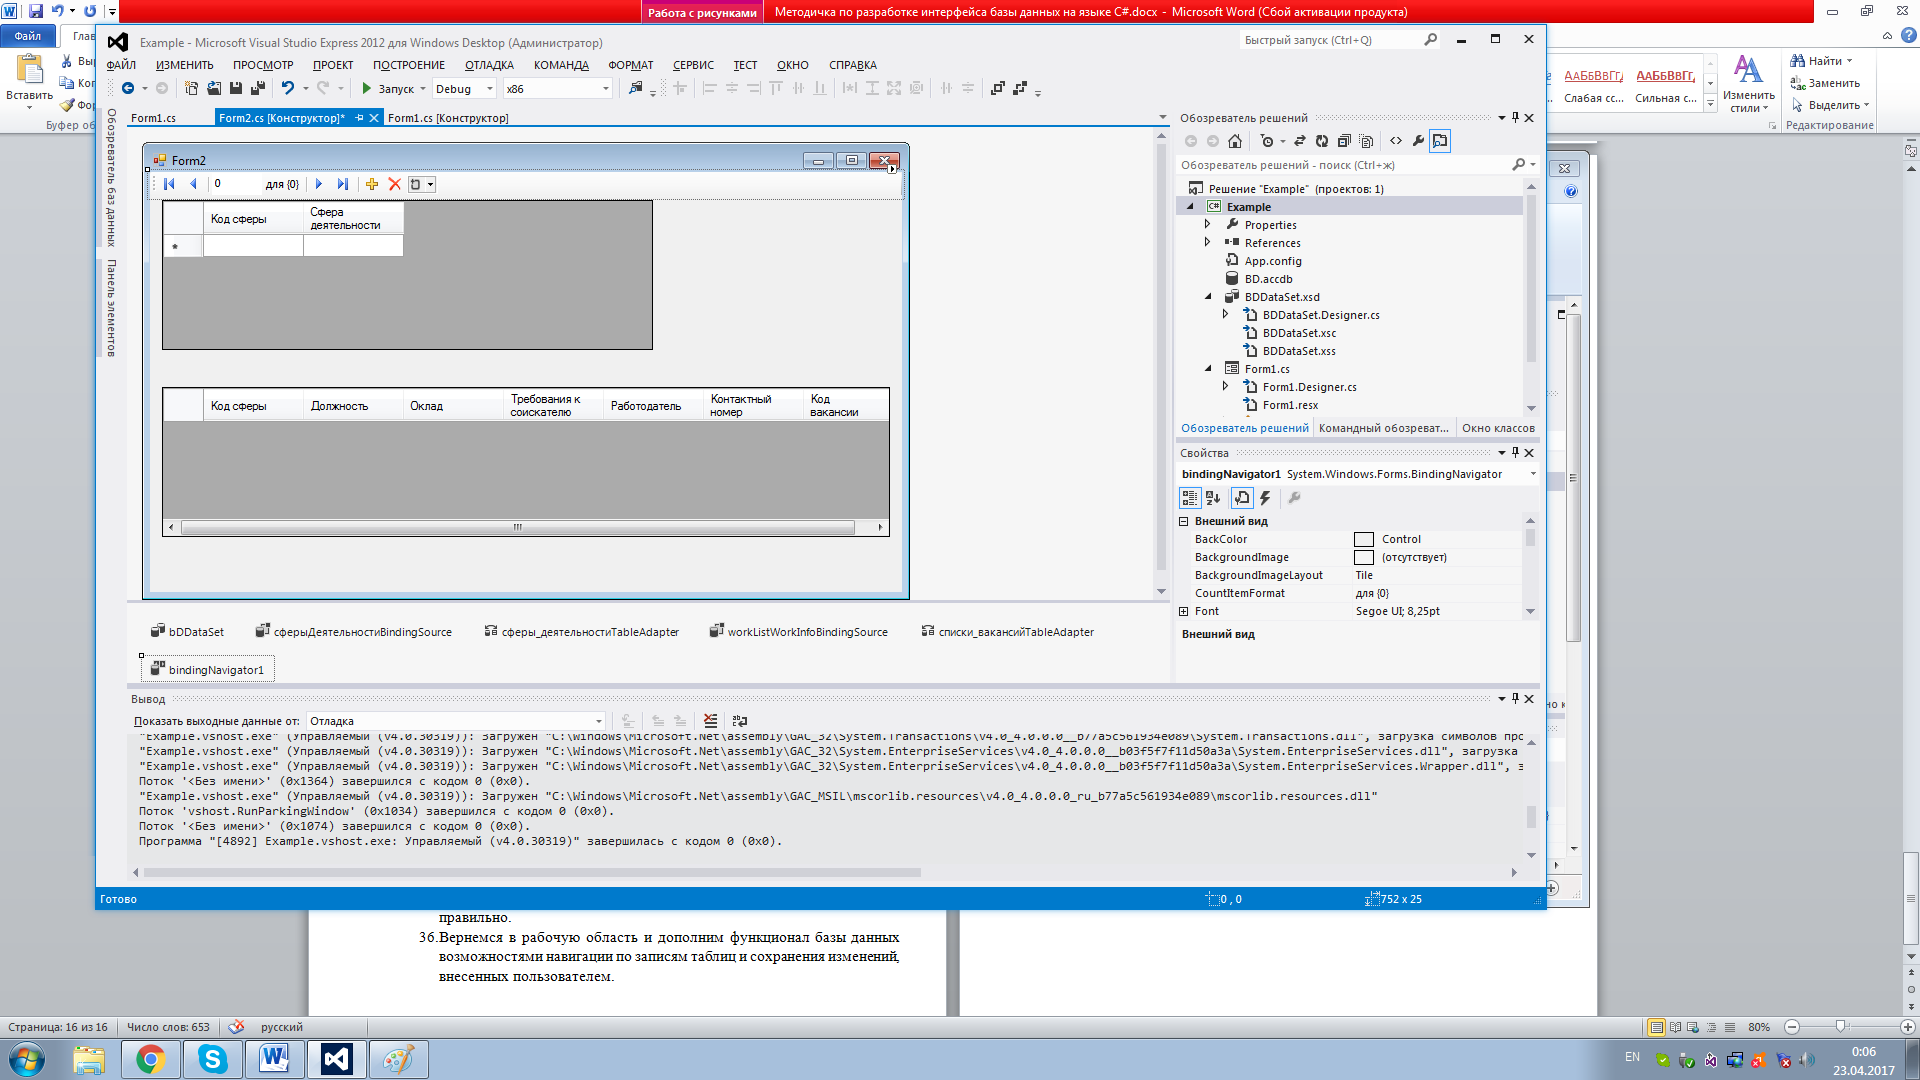Viewport: 1920px width, 1080px height.
Task: Click the BackColor Control color swatch
Action: tap(1364, 539)
